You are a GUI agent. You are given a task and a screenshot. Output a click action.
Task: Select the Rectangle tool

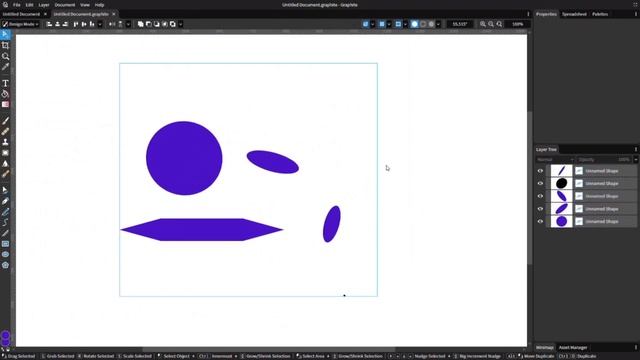5,244
